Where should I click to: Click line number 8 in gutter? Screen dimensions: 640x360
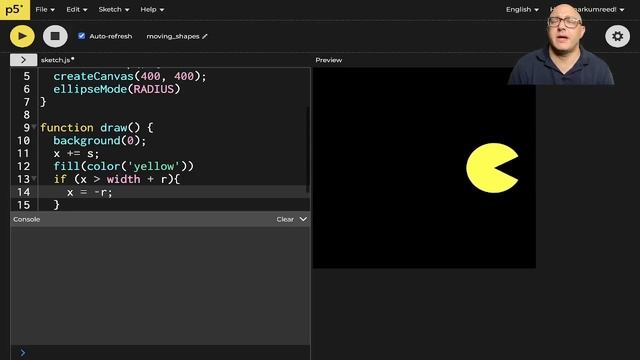tap(27, 115)
